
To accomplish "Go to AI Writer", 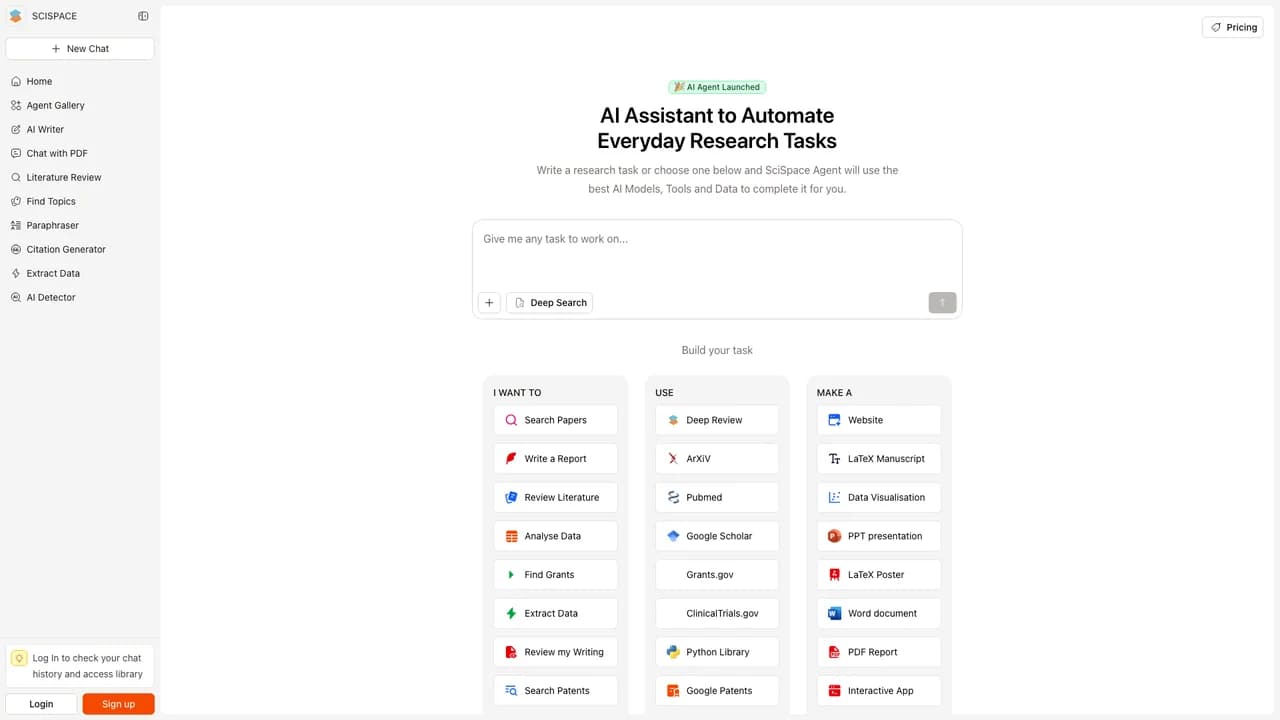I will point(80,129).
